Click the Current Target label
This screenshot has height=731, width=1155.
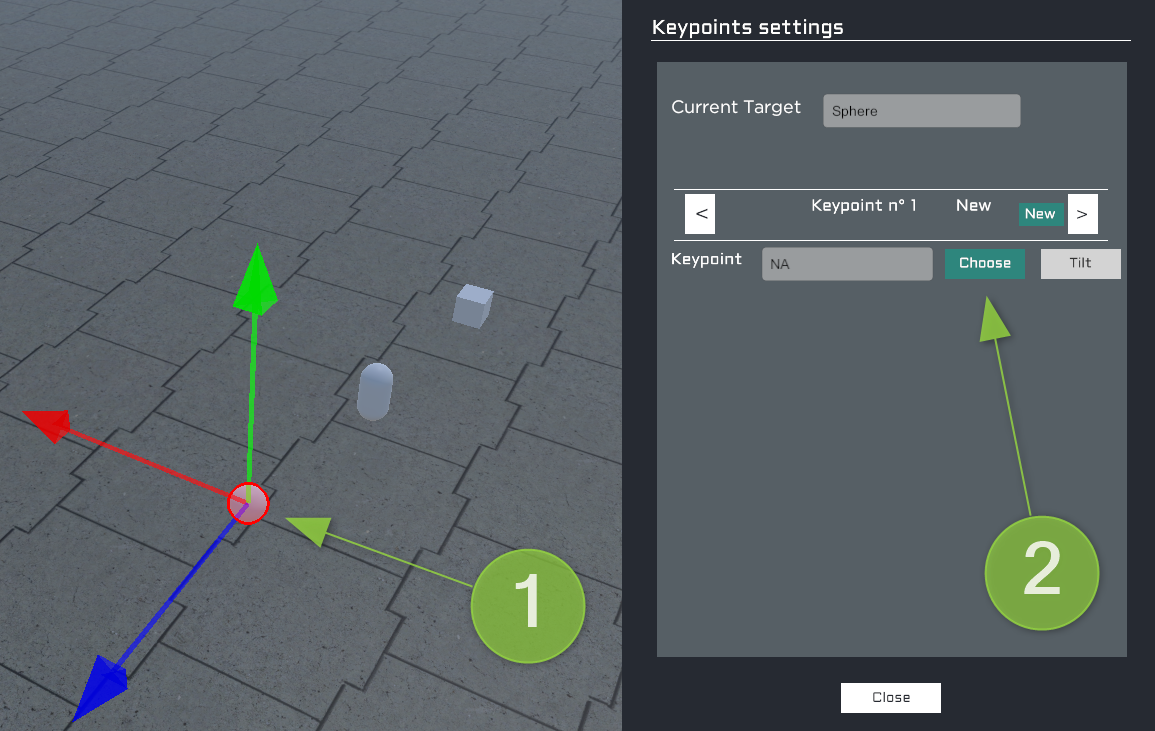736,107
